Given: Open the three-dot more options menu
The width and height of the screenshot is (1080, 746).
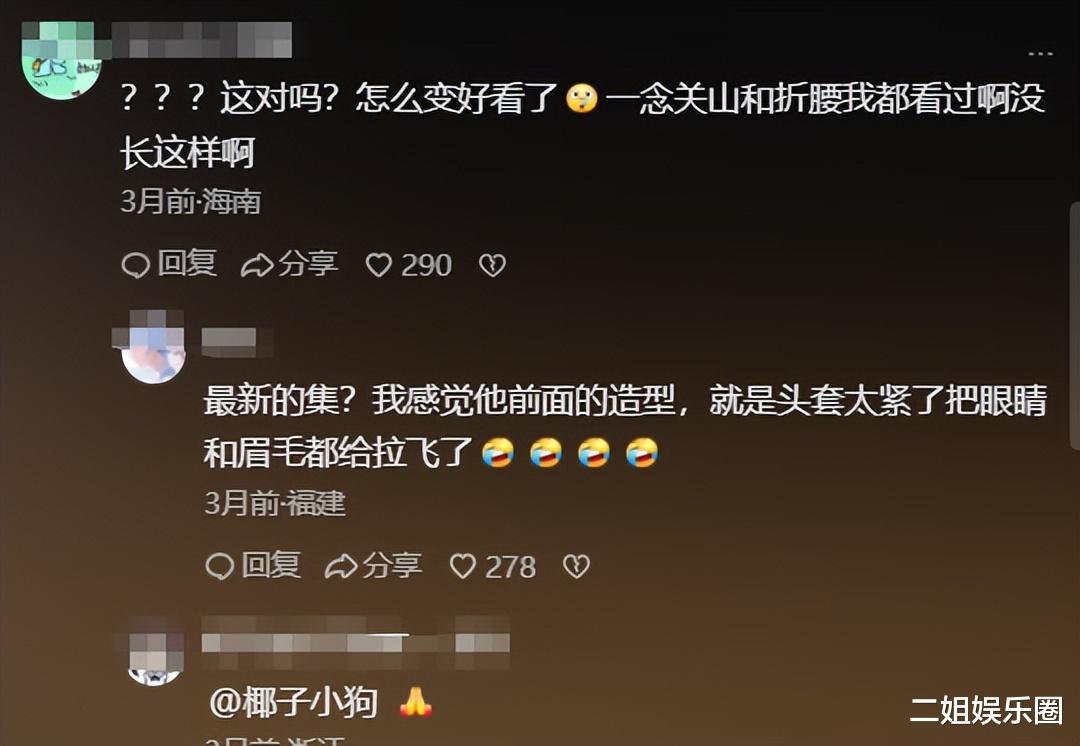Looking at the screenshot, I should click(1040, 53).
